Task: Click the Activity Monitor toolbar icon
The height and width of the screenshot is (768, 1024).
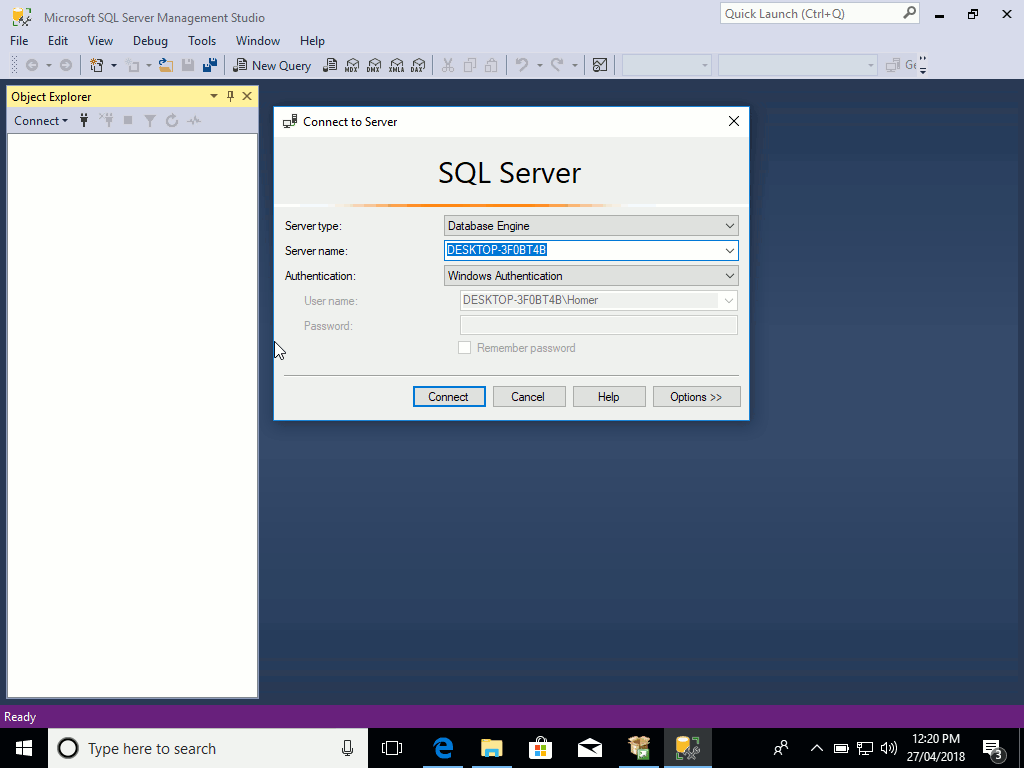Action: pyautogui.click(x=600, y=65)
